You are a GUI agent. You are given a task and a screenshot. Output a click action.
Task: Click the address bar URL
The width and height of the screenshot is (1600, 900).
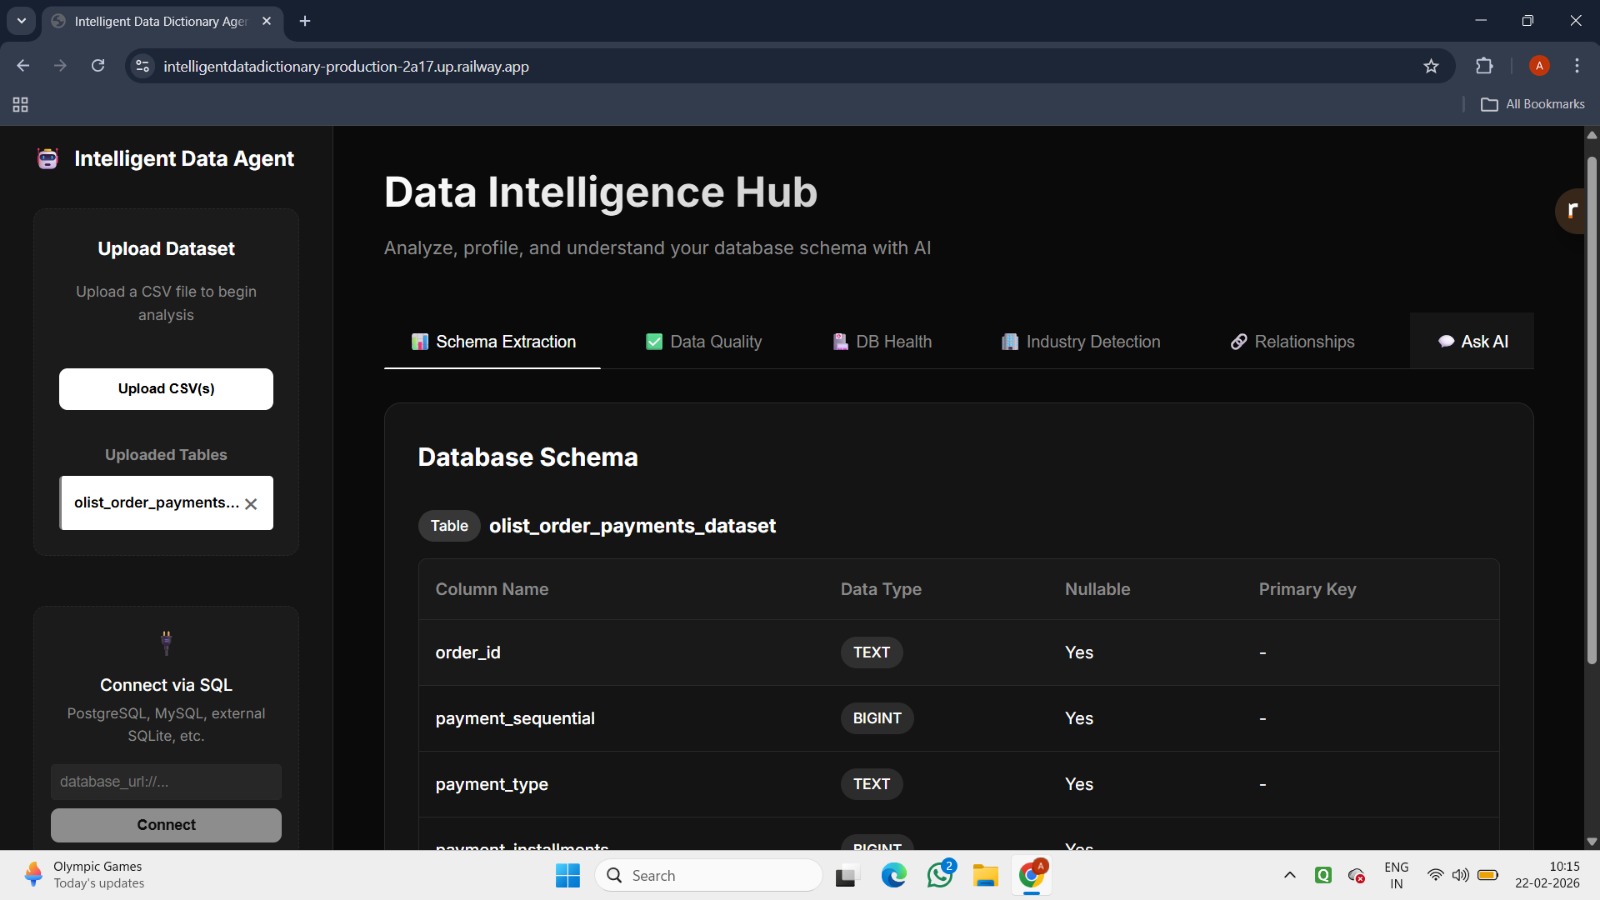tap(346, 67)
